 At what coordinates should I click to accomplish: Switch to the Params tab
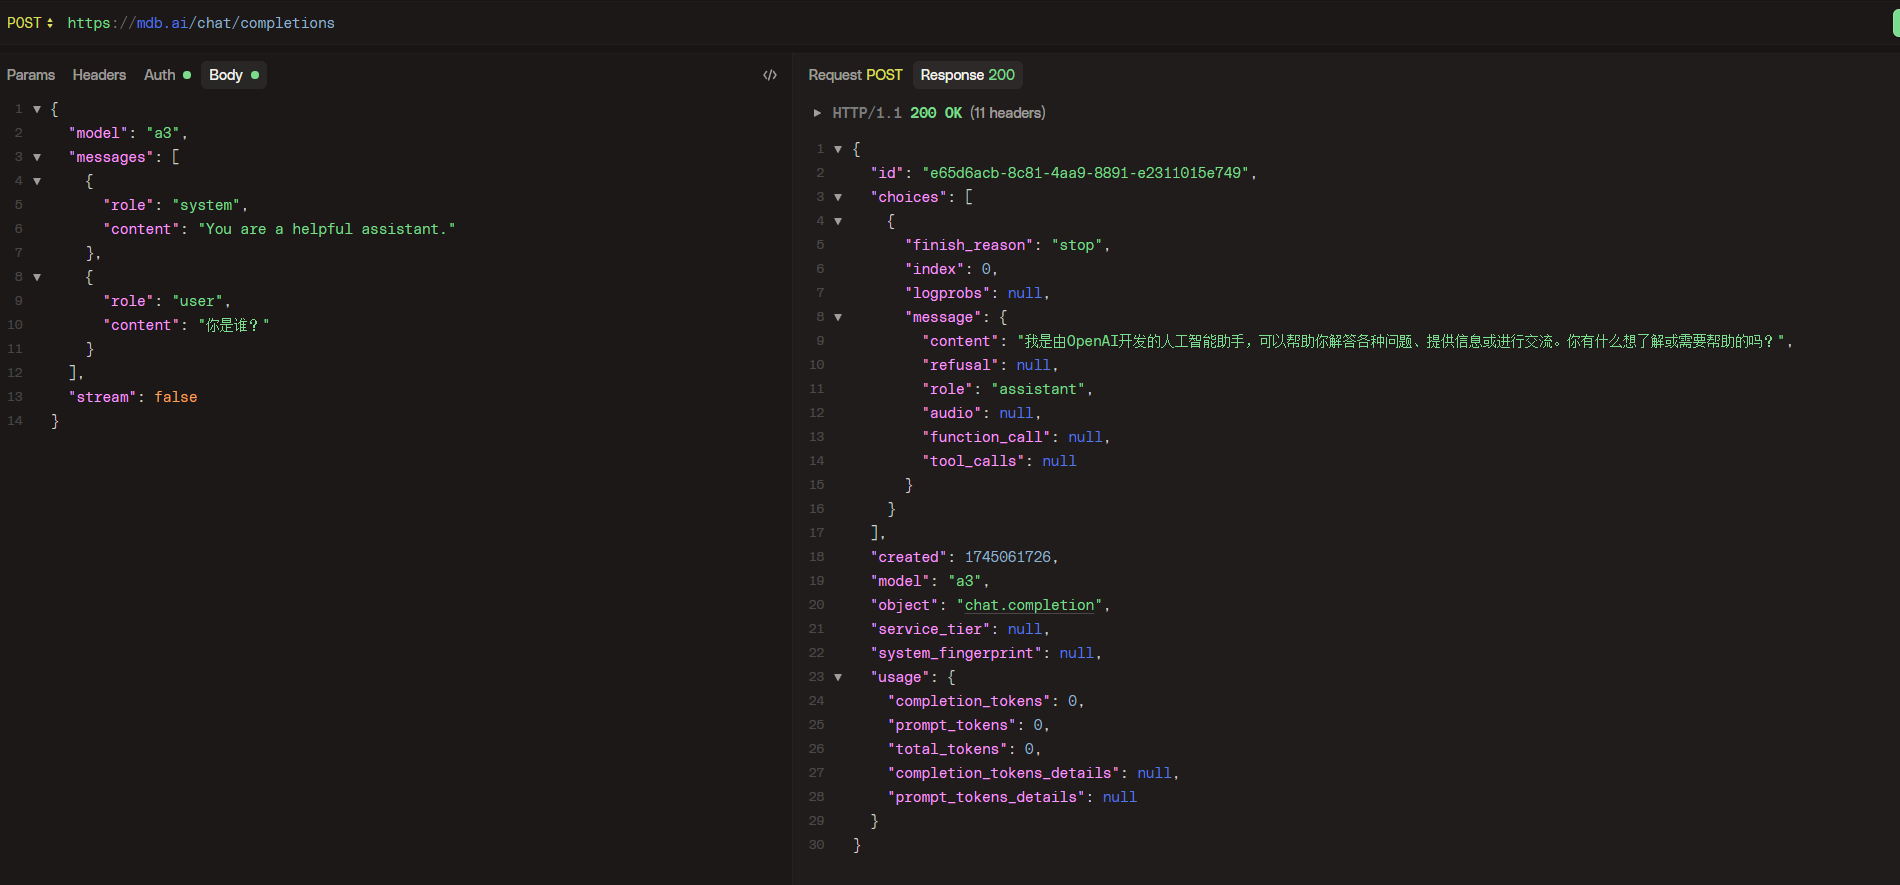coord(31,75)
